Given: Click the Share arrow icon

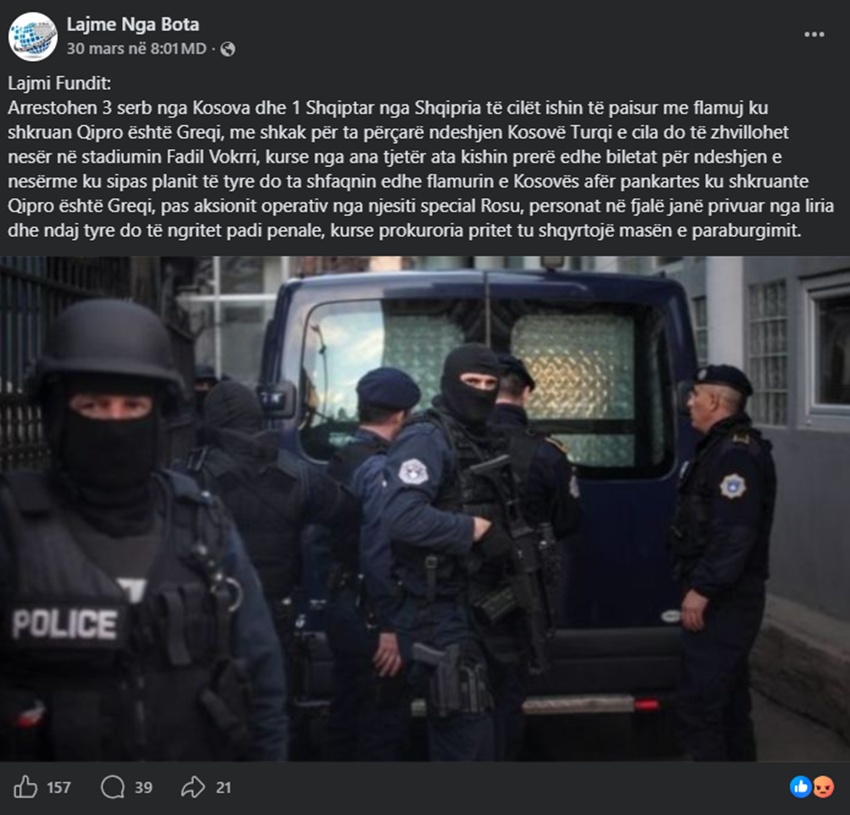Looking at the screenshot, I should [x=193, y=787].
